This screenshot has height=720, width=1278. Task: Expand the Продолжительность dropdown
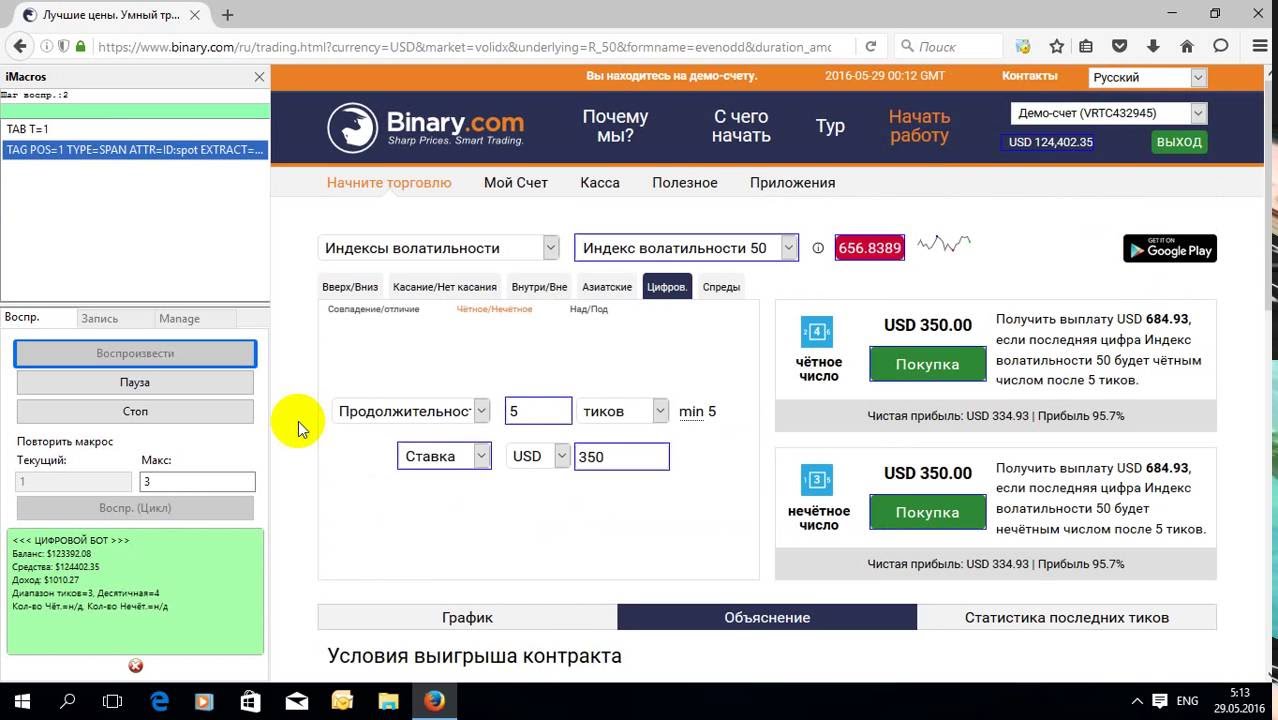coord(411,411)
